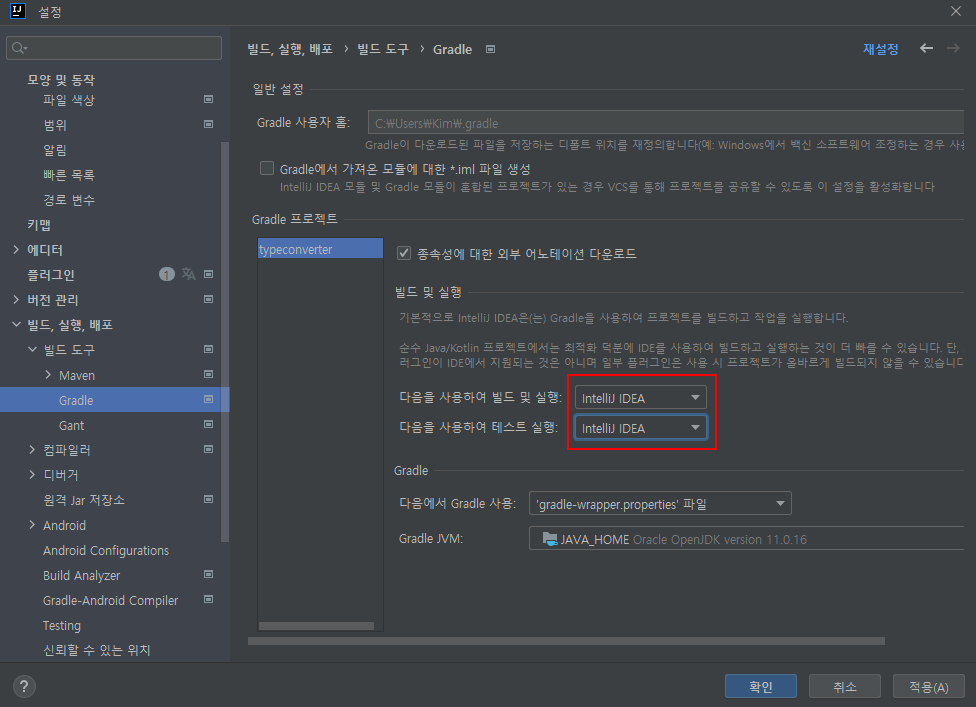Screen dimensions: 976x707
Task: Click project icon beside 원격 Jar 저장소
Action: (x=209, y=499)
